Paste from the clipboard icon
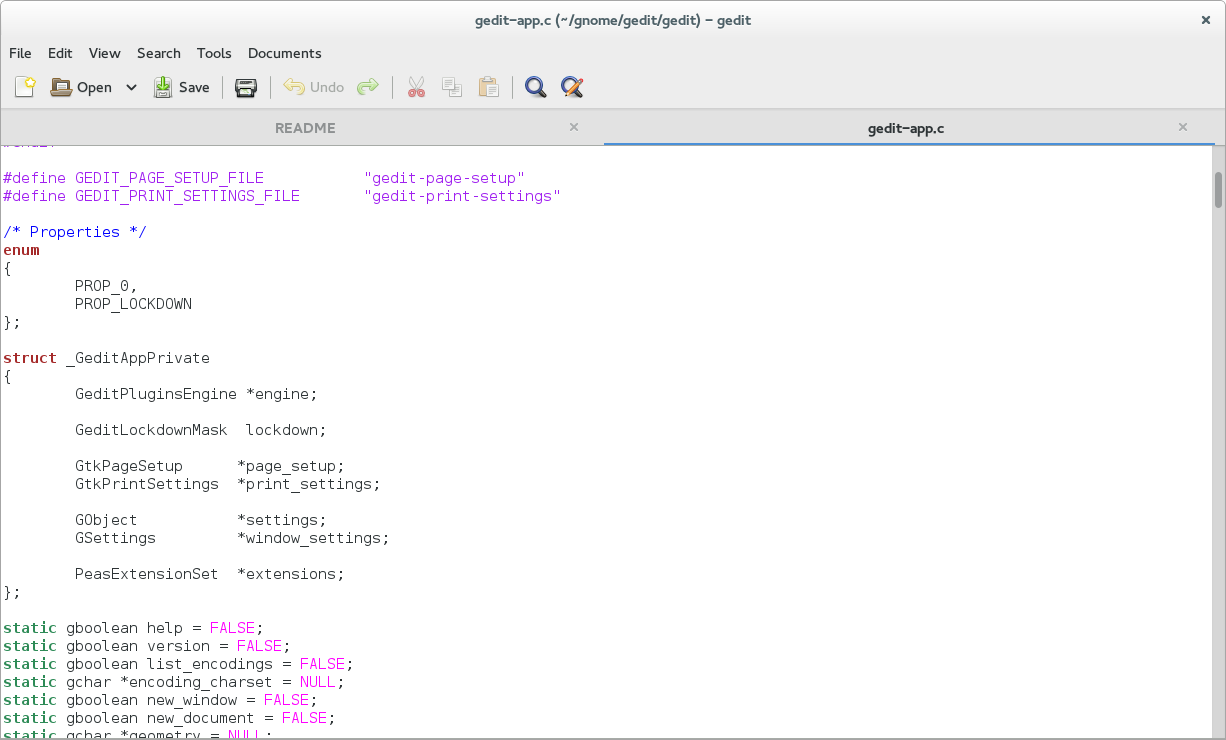The height and width of the screenshot is (740, 1226). coord(488,87)
